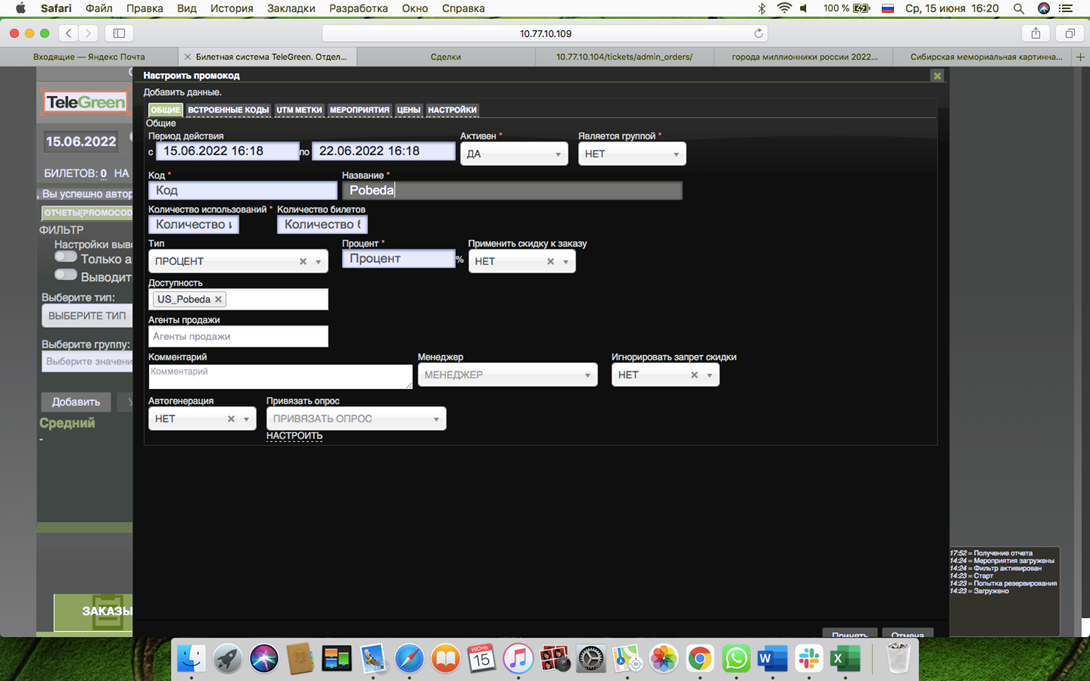Open the Safari share menu
Viewport: 1090px width, 681px height.
(x=1035, y=33)
